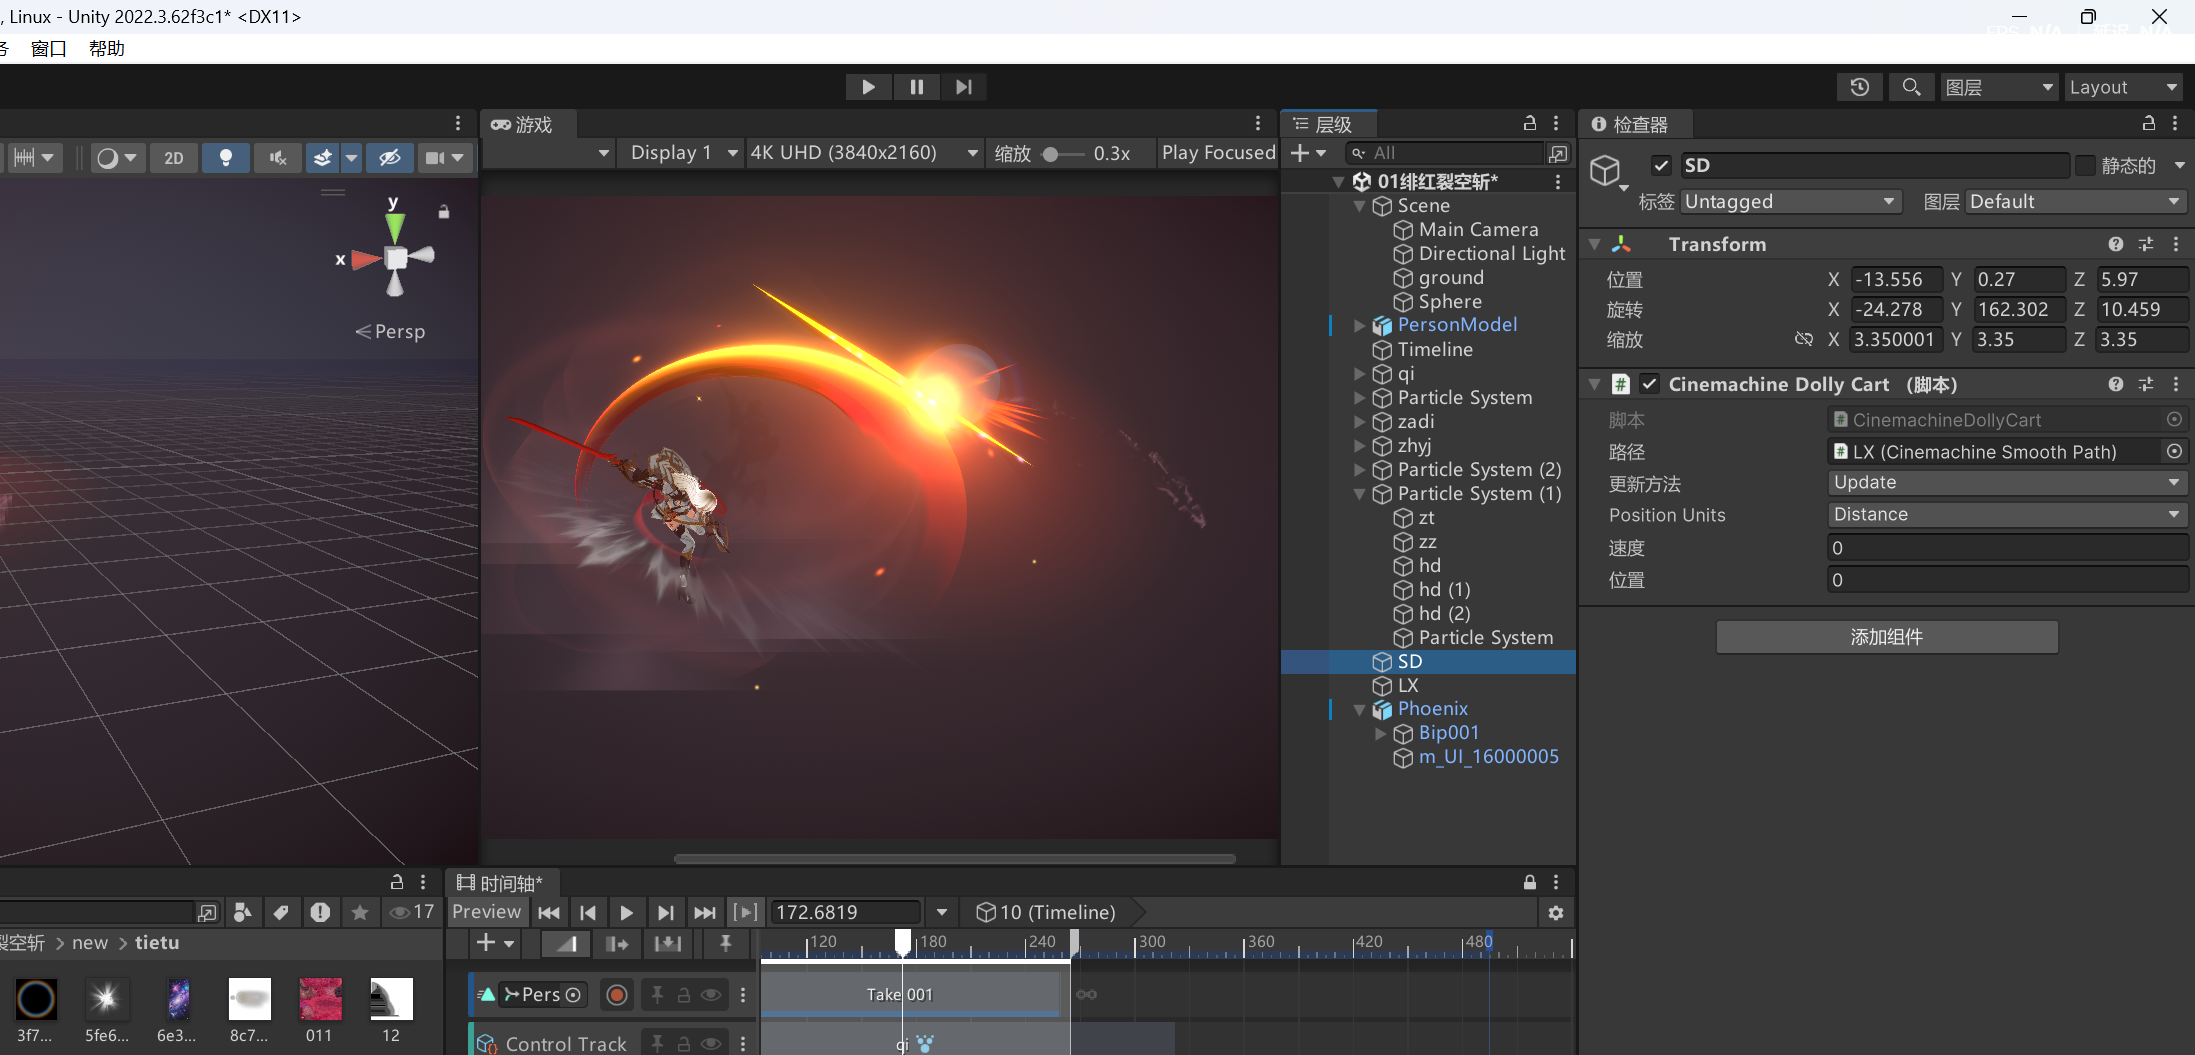The image size is (2195, 1055).
Task: Open Position Units Distance dropdown
Action: pyautogui.click(x=2007, y=515)
